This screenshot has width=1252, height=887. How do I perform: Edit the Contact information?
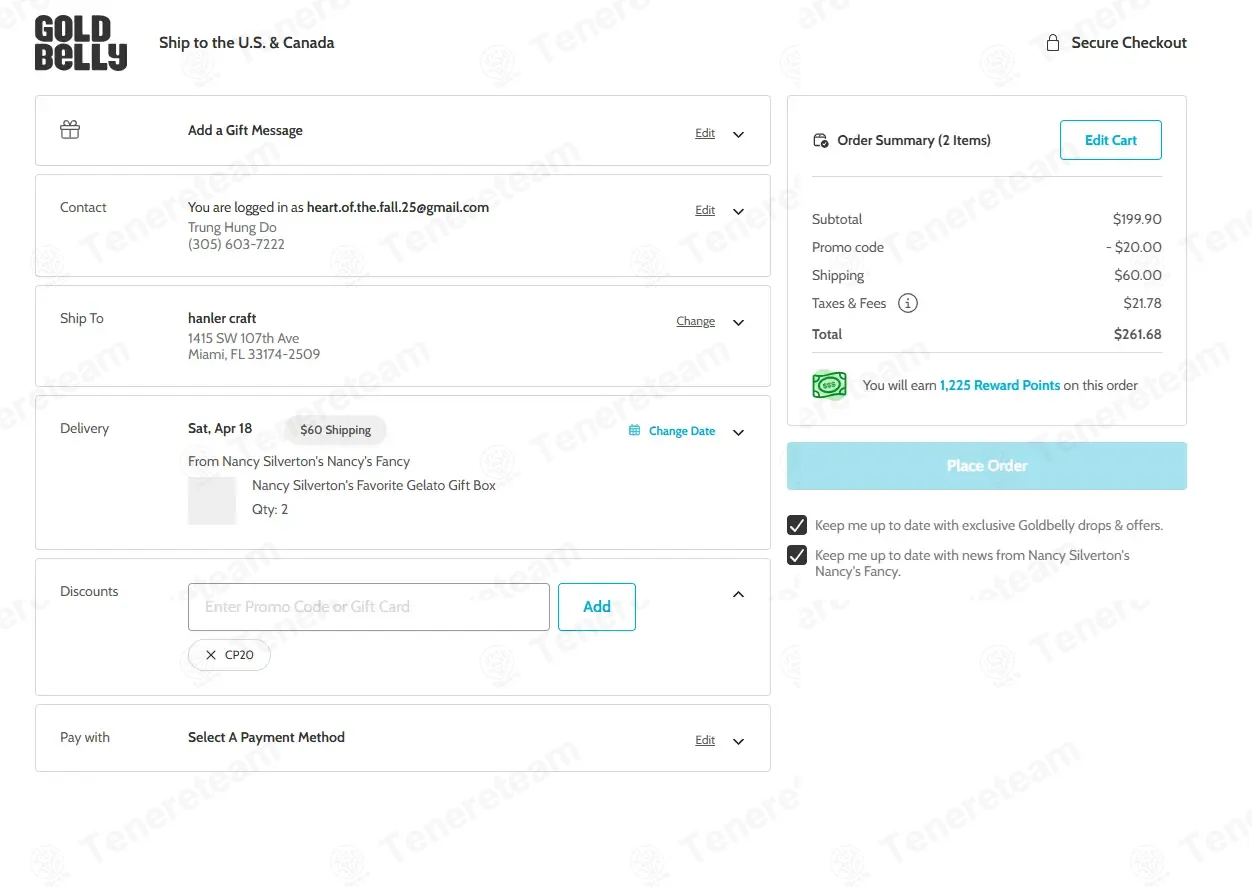tap(705, 210)
